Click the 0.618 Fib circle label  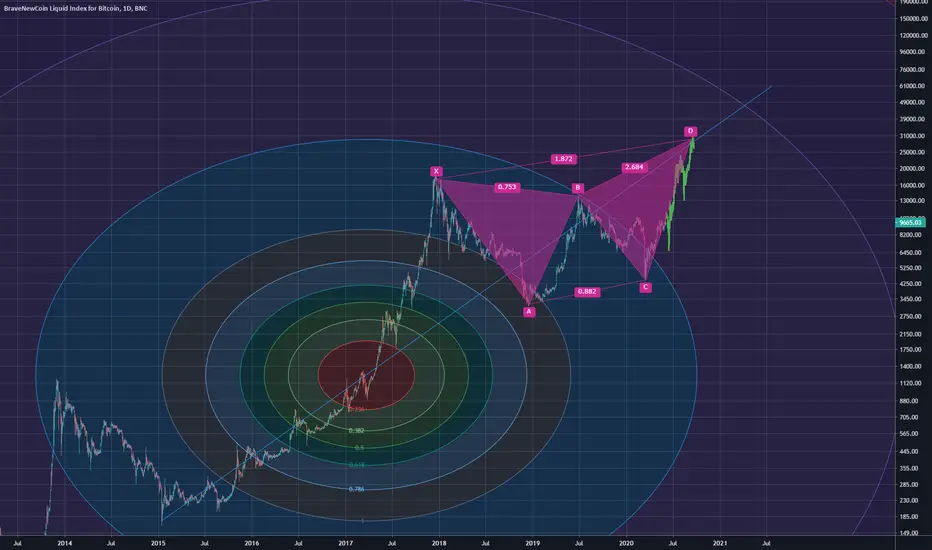(x=357, y=465)
